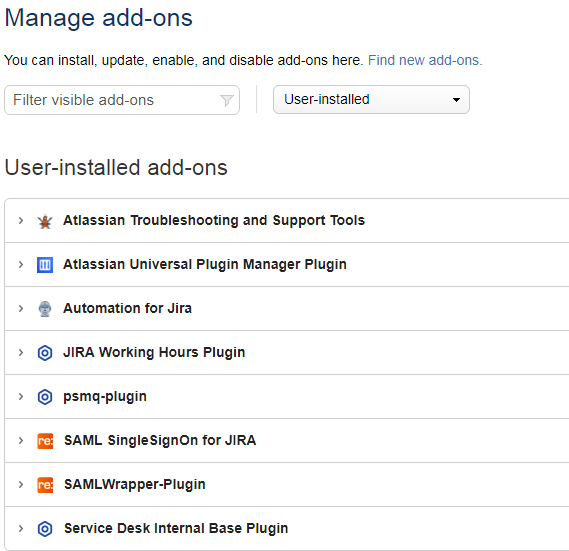Expand the Automation for Jira row
Image resolution: width=569 pixels, height=551 pixels.
click(21, 309)
